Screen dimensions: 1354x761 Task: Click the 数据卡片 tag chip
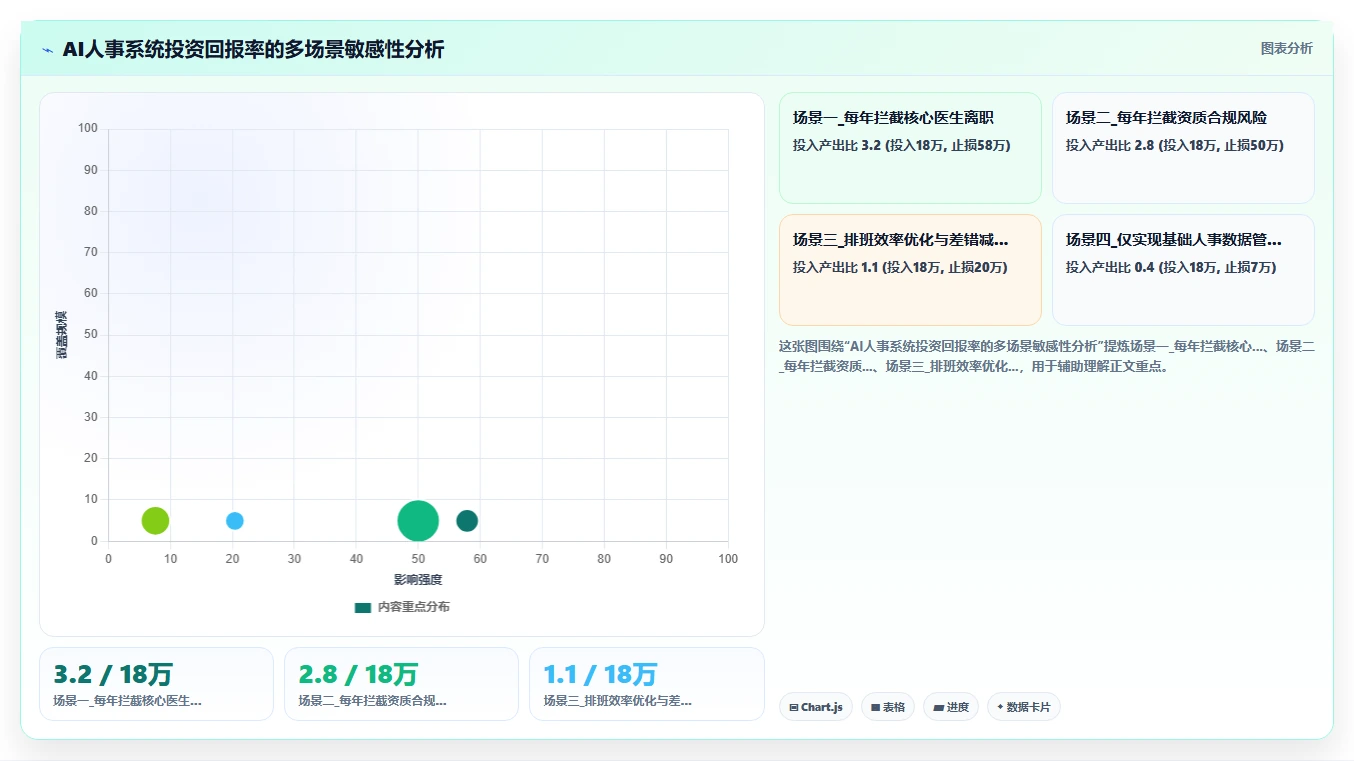tap(1024, 707)
